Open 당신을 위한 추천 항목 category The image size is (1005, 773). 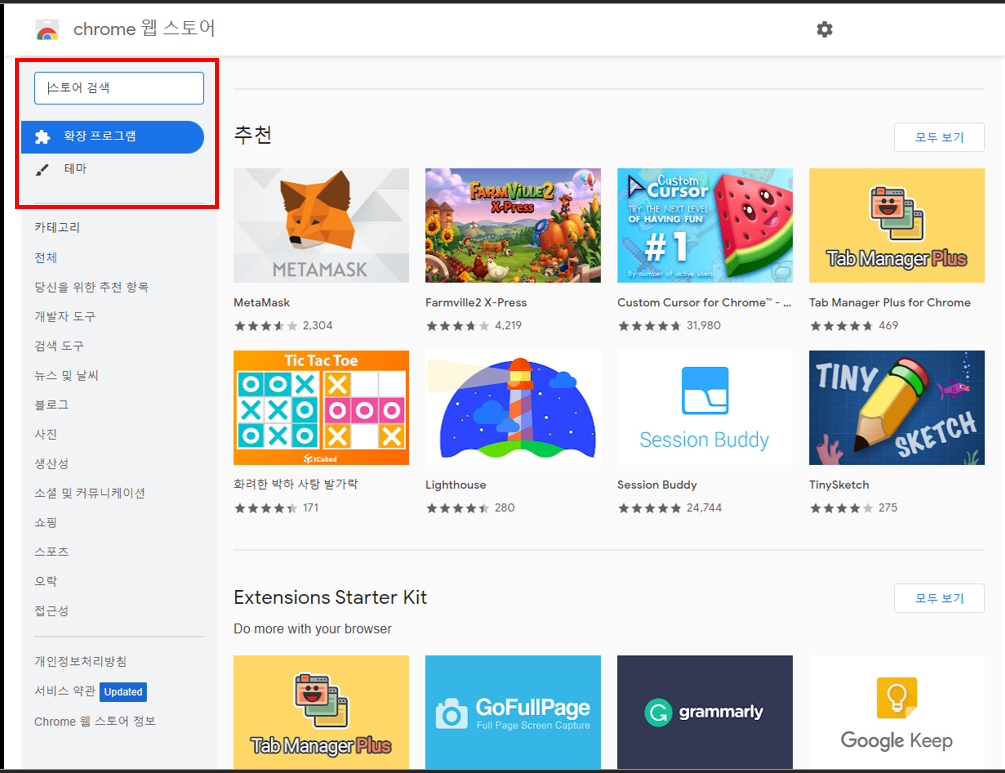tap(91, 287)
